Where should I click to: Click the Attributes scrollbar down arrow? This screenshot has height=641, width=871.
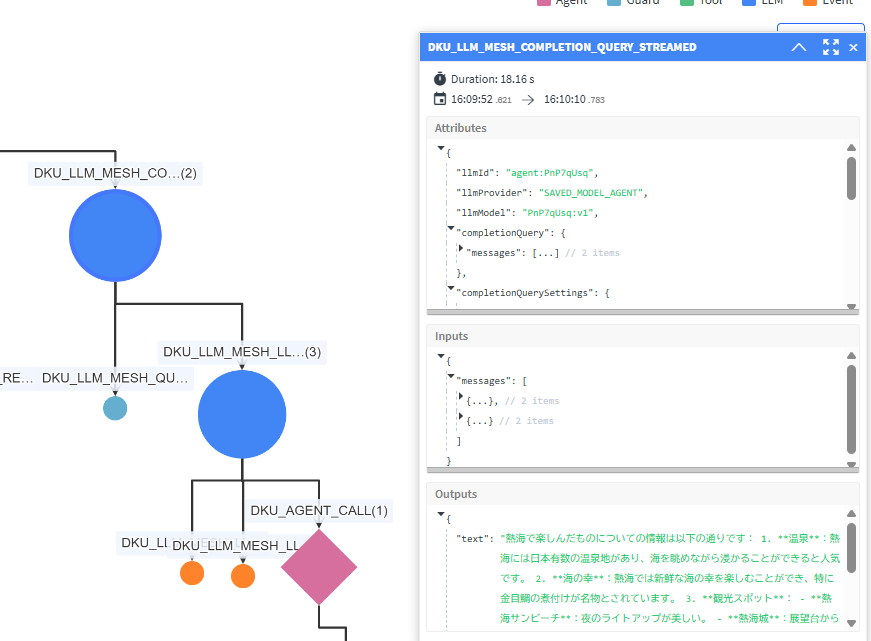pyautogui.click(x=851, y=306)
